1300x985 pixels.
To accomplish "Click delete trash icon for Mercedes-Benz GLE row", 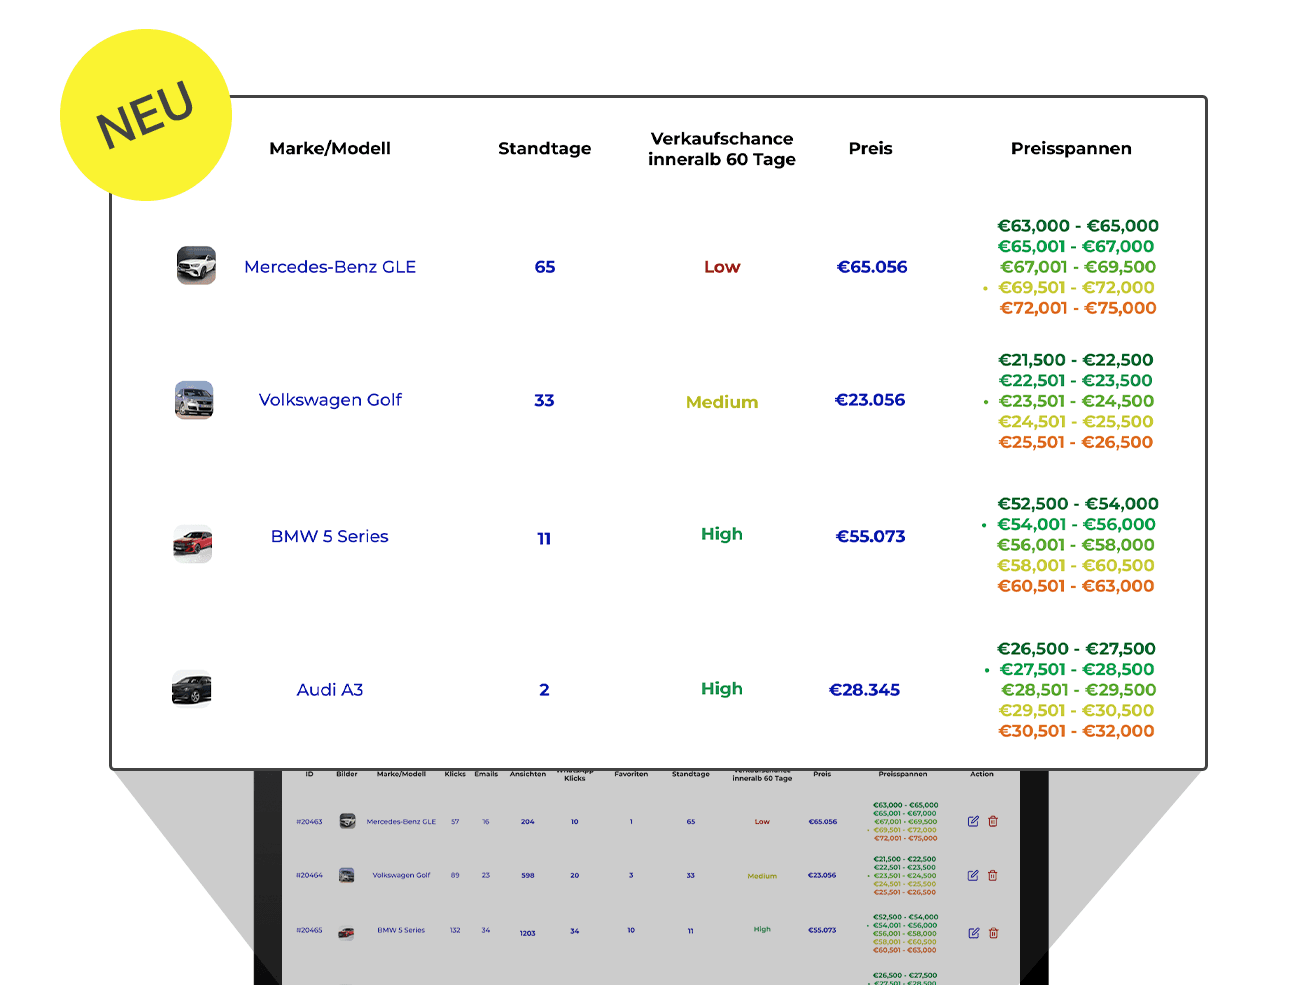I will [993, 821].
